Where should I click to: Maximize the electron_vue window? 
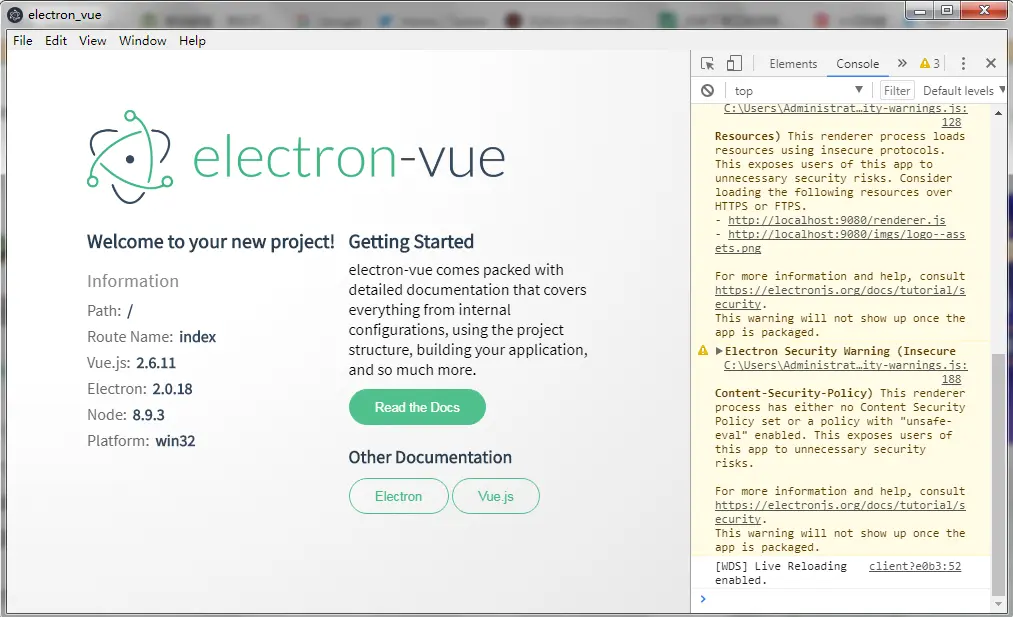(x=948, y=10)
